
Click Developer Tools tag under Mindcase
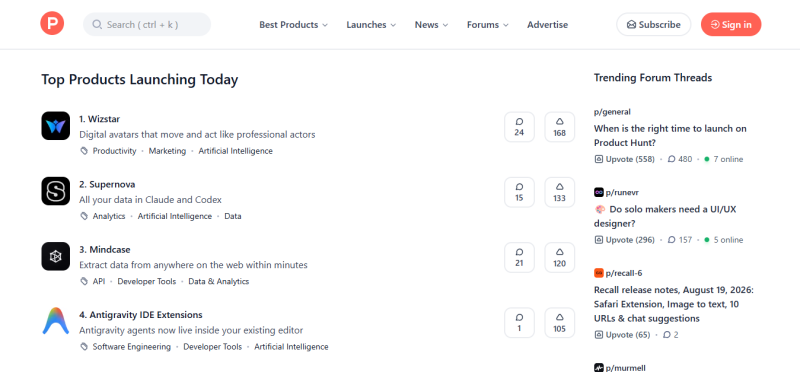click(147, 282)
